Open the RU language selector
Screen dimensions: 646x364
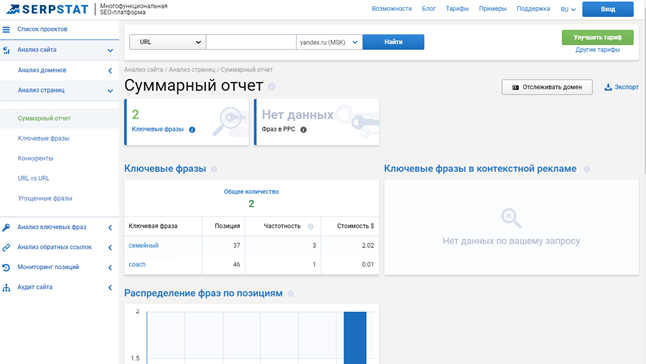coord(568,9)
